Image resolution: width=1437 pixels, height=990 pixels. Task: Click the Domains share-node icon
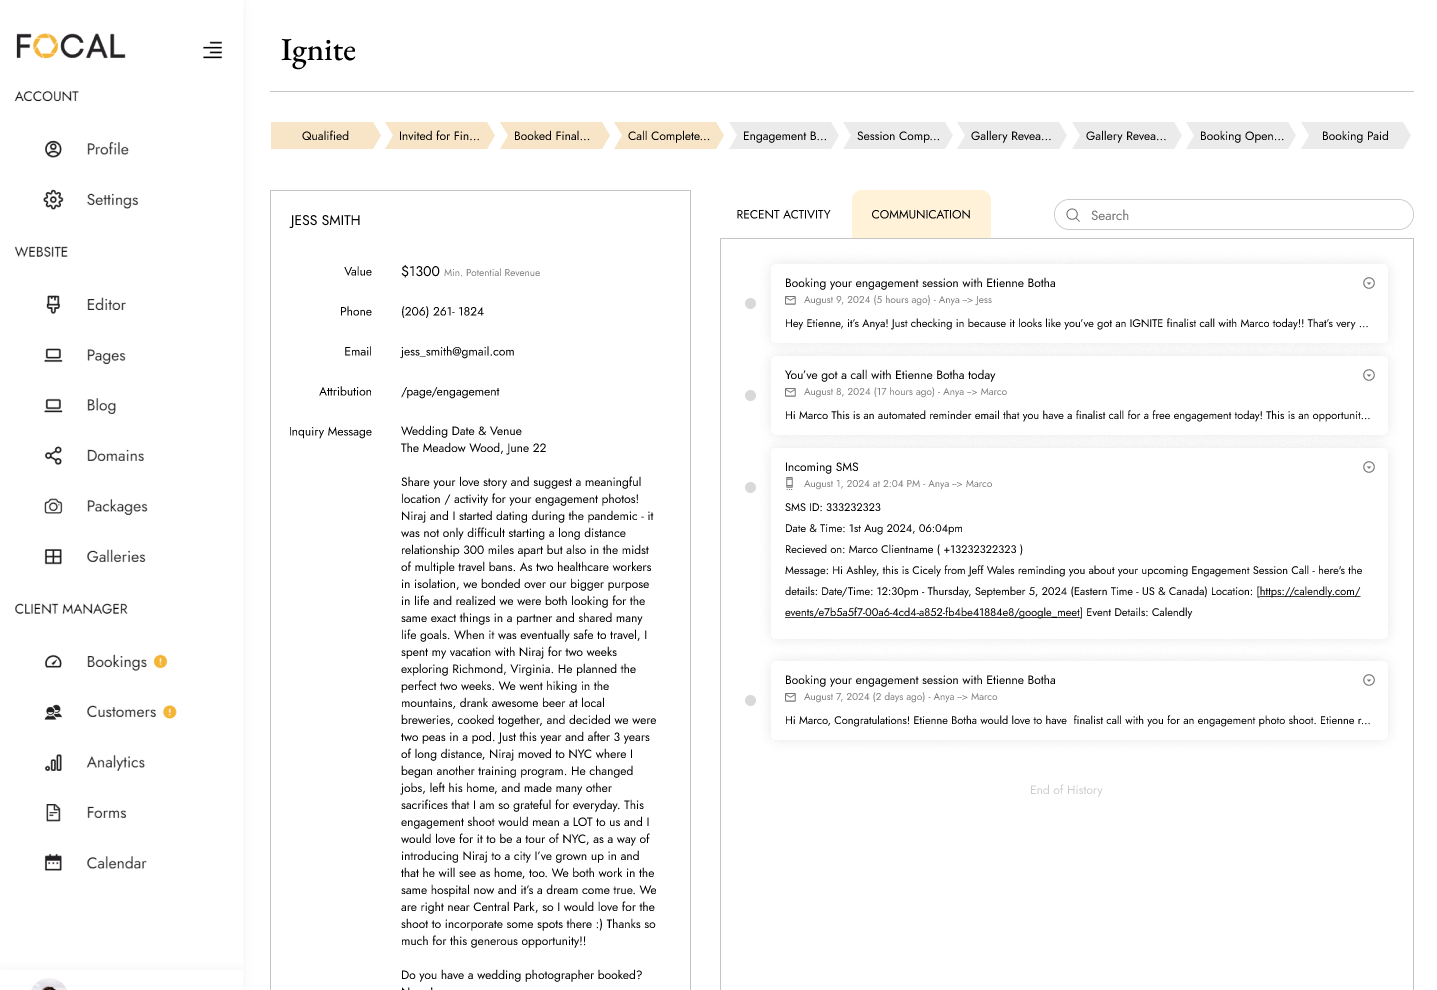(x=53, y=456)
